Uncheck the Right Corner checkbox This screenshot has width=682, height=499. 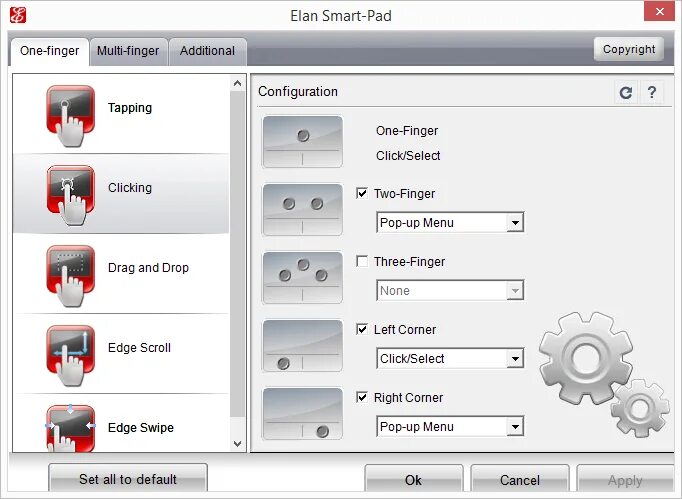point(362,397)
